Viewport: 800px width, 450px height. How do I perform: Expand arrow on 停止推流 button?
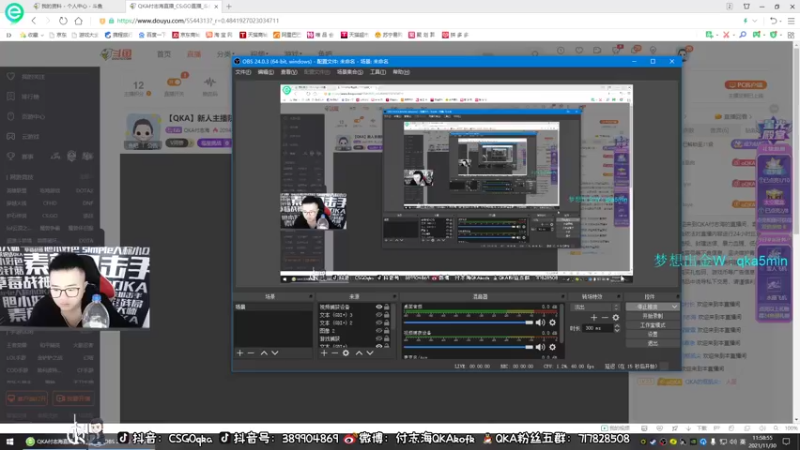click(x=674, y=307)
